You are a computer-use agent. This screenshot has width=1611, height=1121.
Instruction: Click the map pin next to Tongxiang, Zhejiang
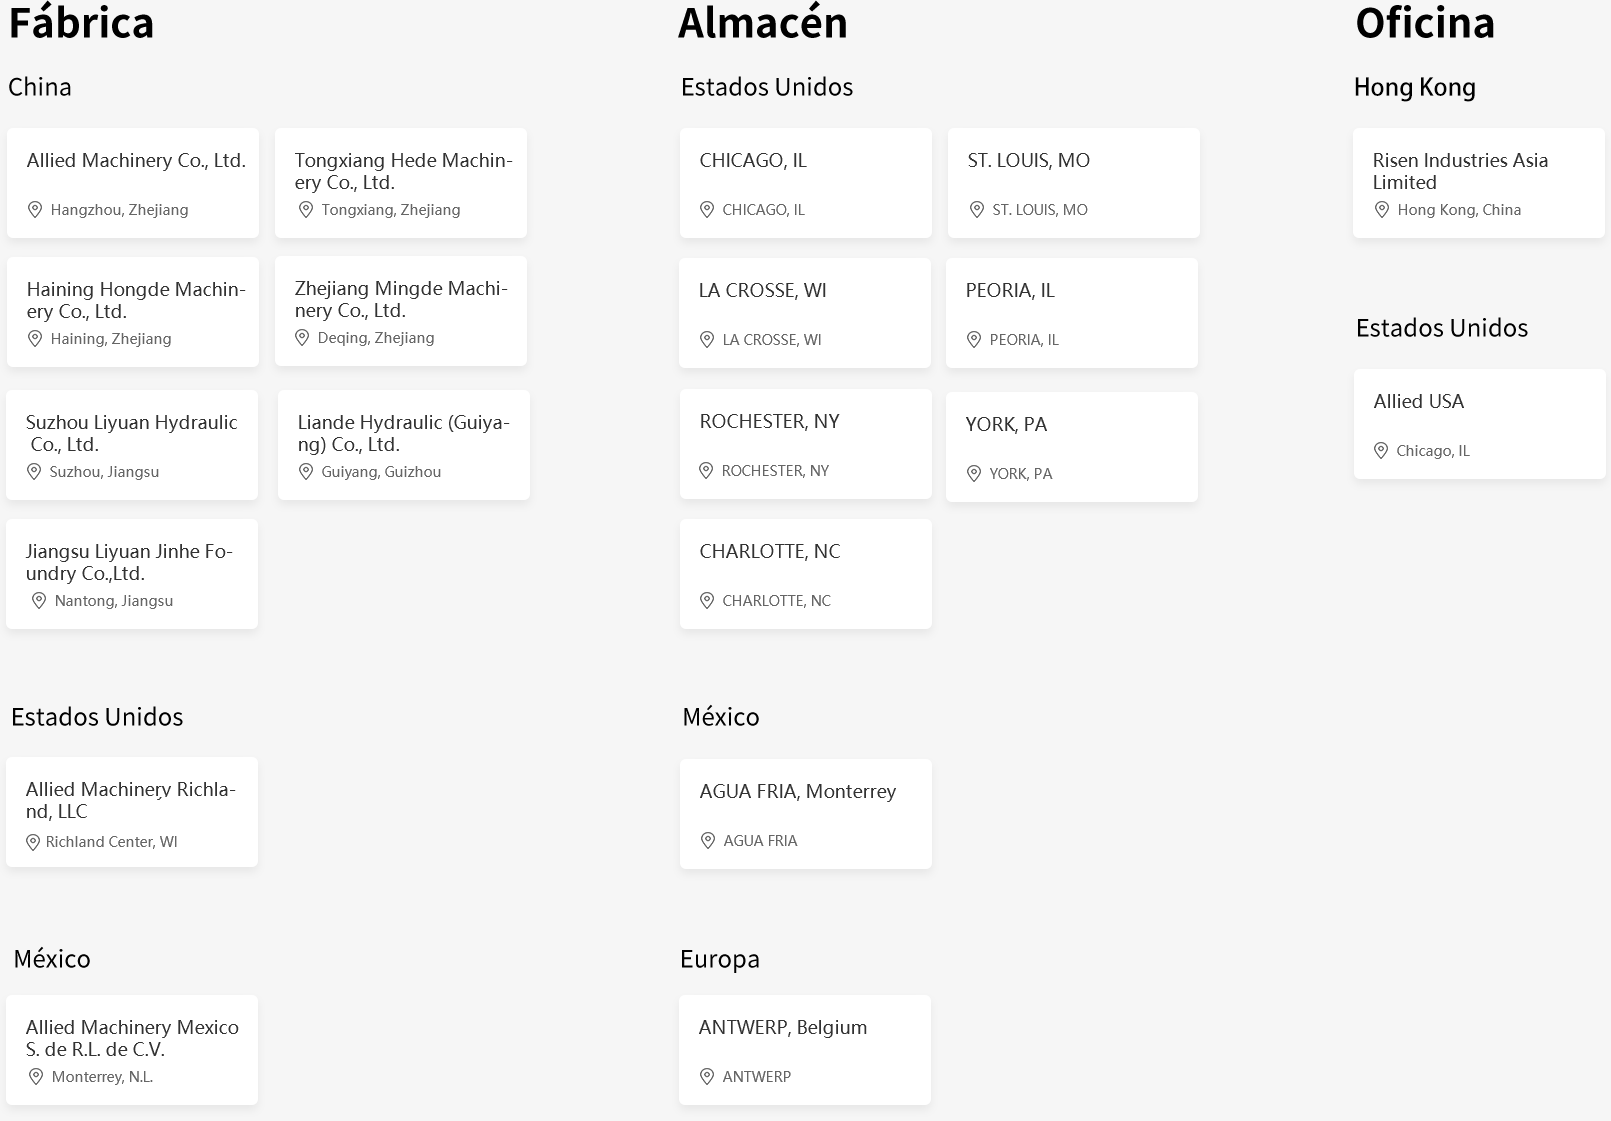pyautogui.click(x=306, y=210)
